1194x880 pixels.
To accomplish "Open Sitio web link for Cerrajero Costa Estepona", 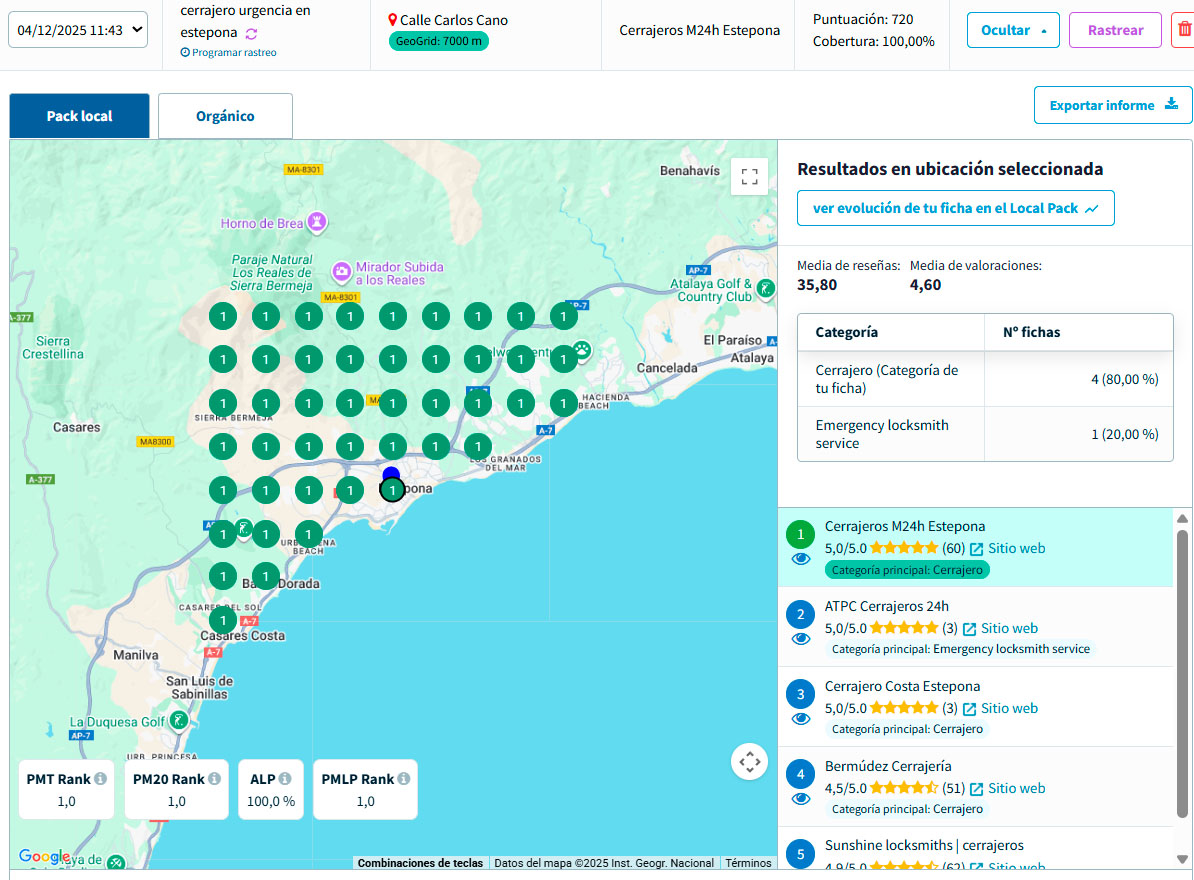I will coord(1000,708).
